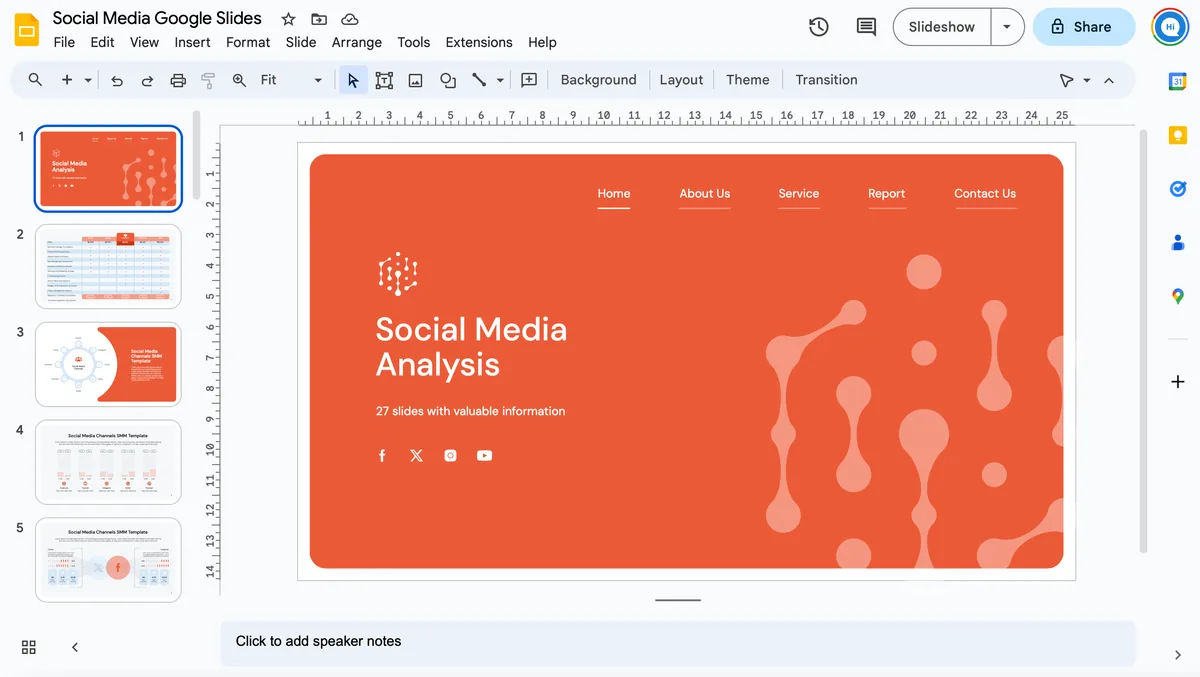Click the move to folder icon
1200x677 pixels.
(319, 19)
